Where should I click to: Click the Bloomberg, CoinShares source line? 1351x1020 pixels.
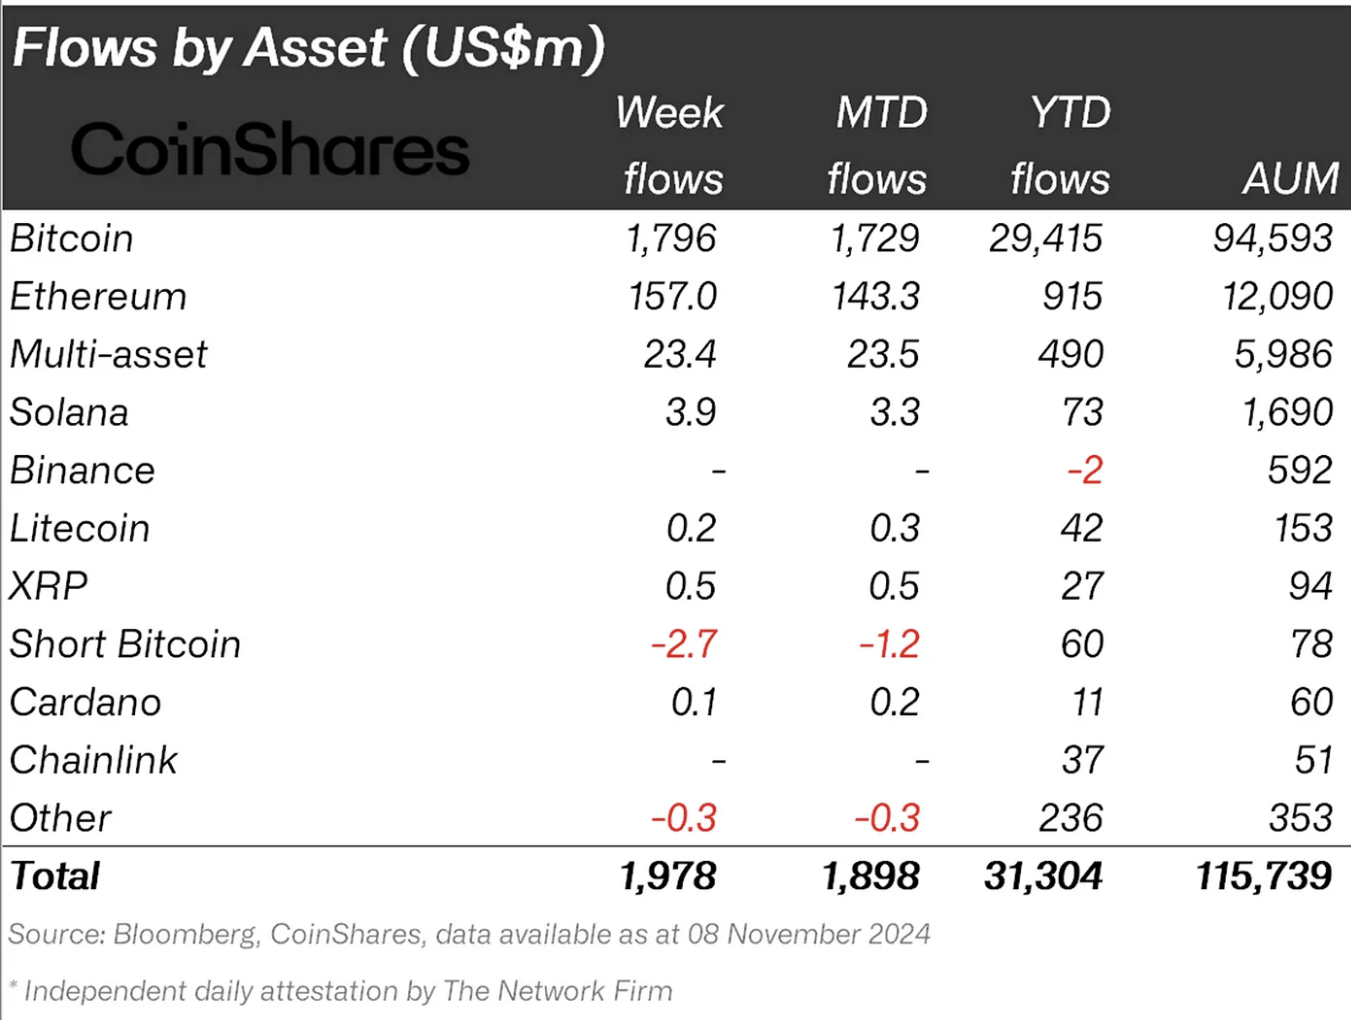click(x=469, y=934)
